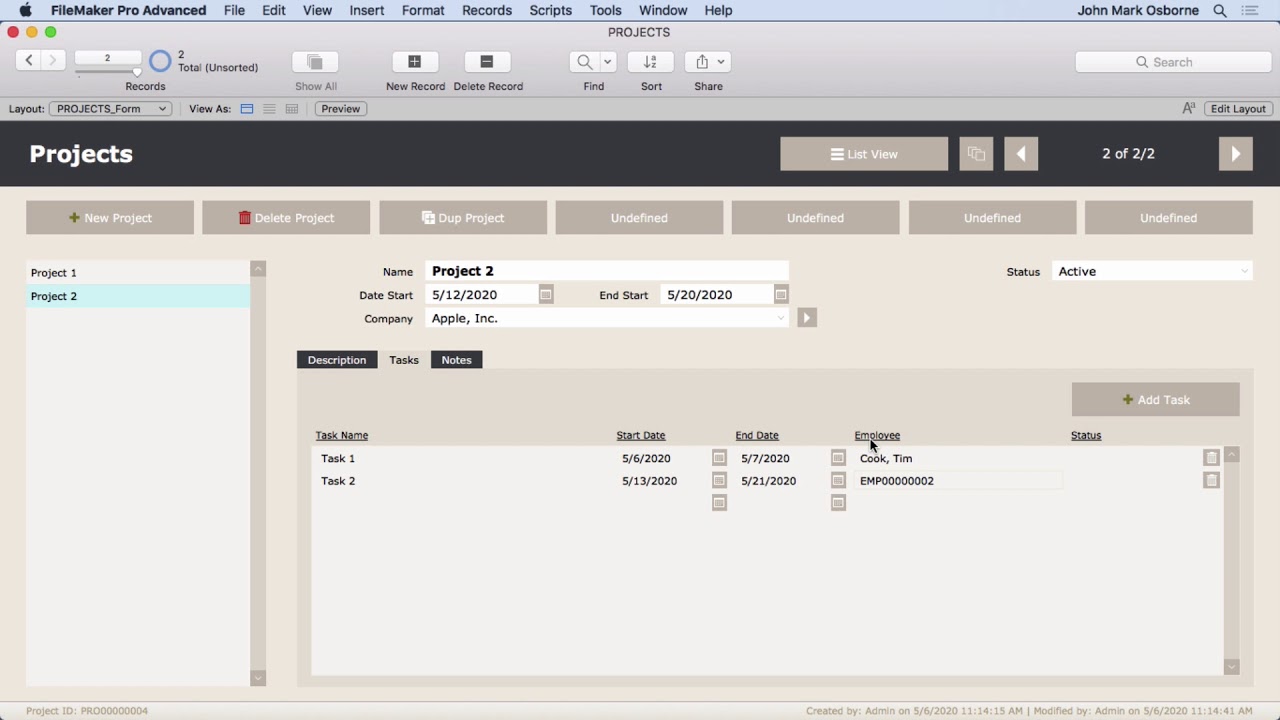The image size is (1280, 720).
Task: Go to next record using toolbar forward arrow
Action: [53, 60]
